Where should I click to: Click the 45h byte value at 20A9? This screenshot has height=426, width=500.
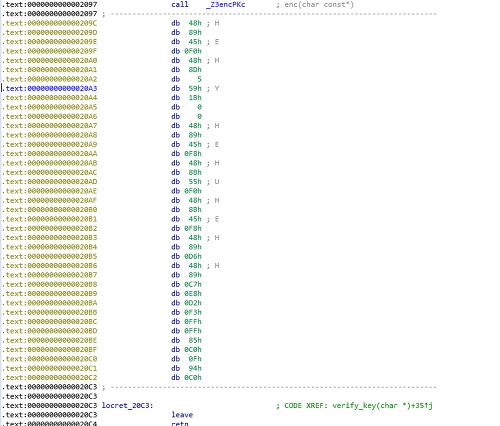point(195,144)
